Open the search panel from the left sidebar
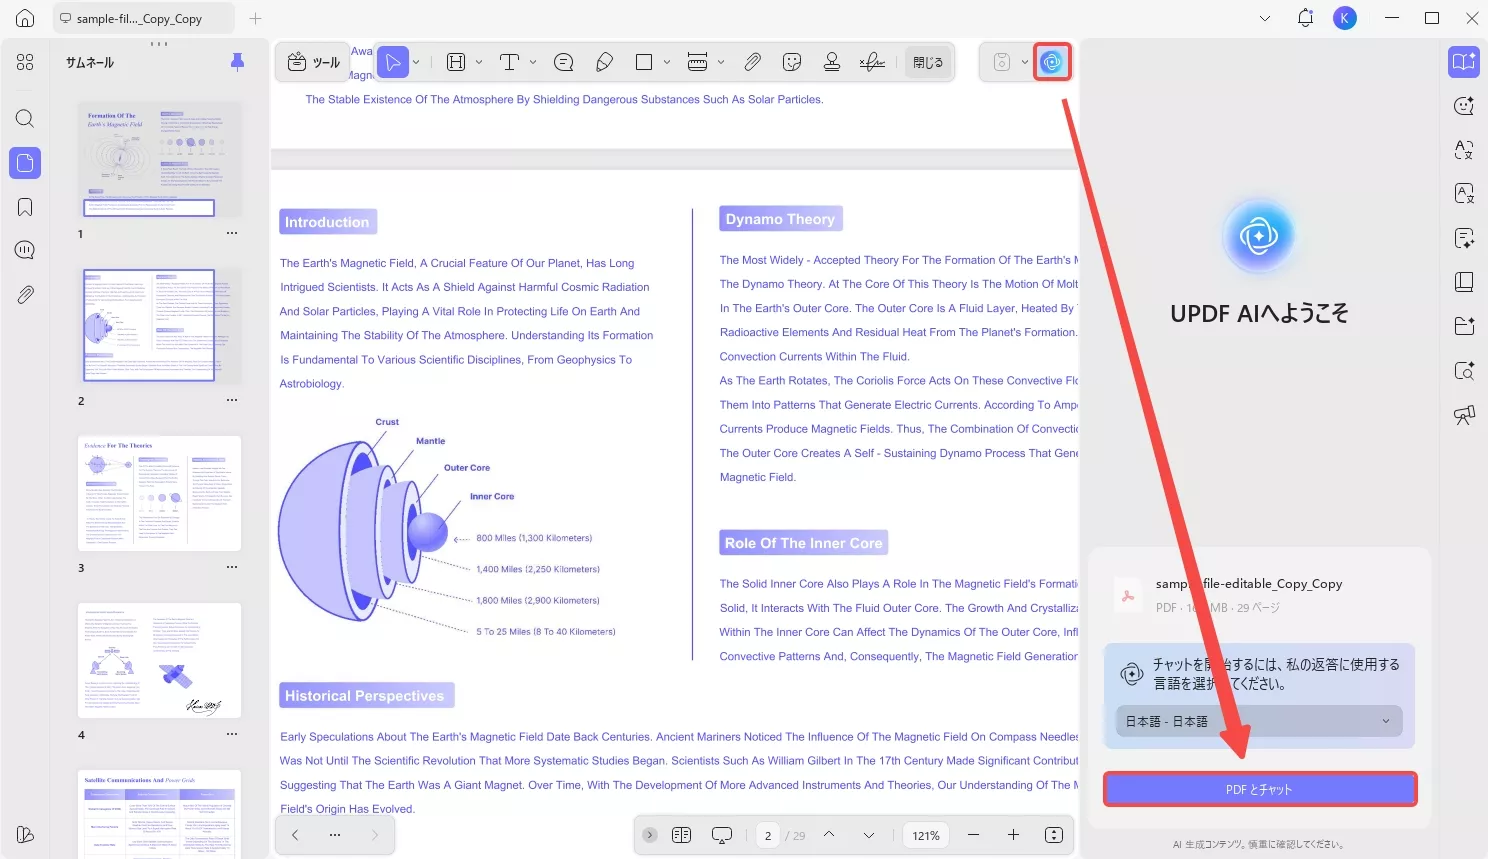1488x859 pixels. pos(25,119)
